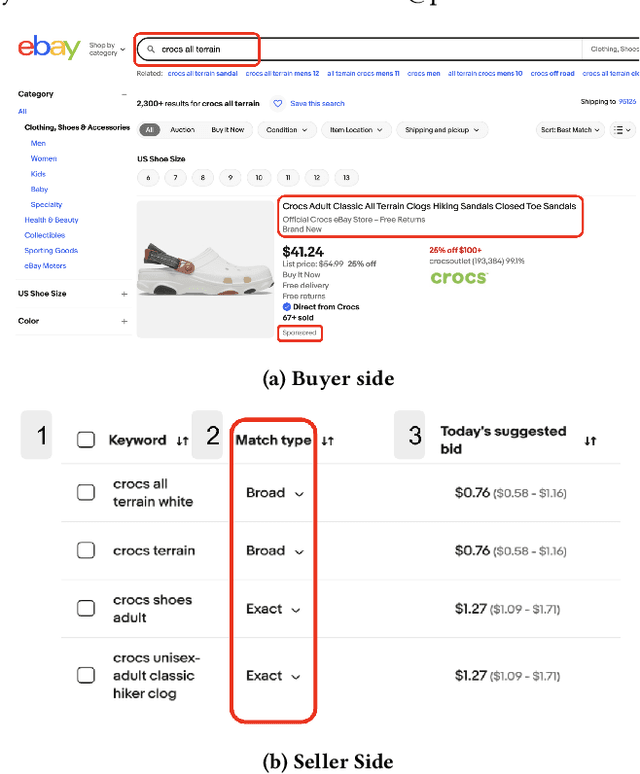Open match type dropdown for 'crocs terrain'
The height and width of the screenshot is (774, 640).
tap(275, 551)
